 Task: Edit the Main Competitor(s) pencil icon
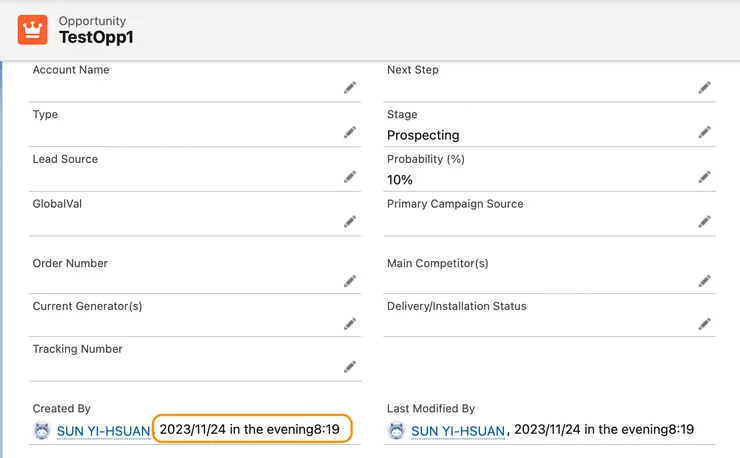[704, 281]
